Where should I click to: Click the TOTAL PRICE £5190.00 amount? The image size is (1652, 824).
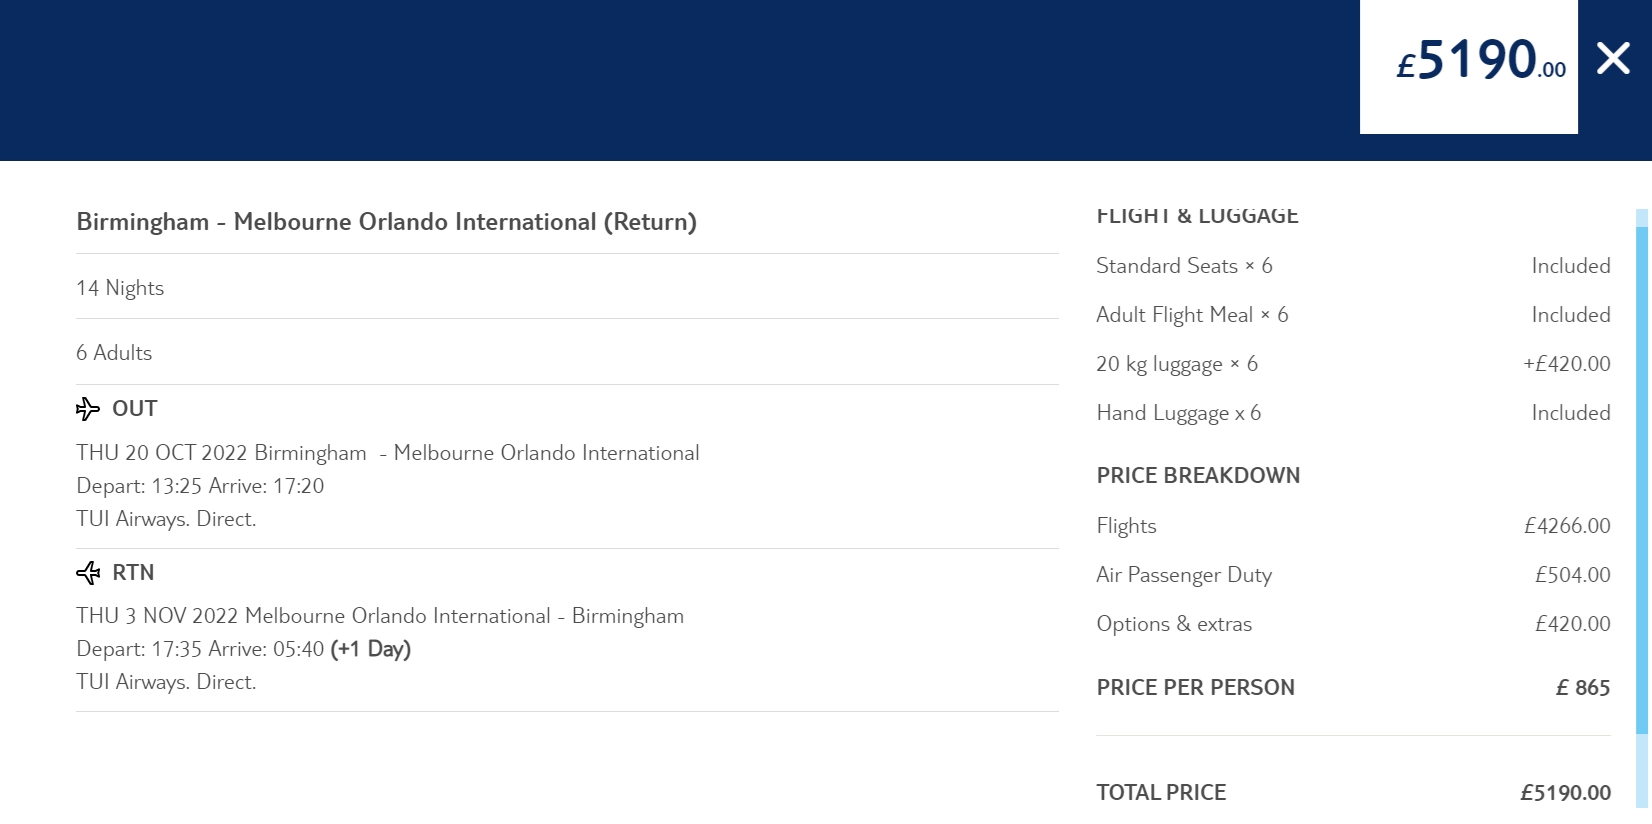click(x=1565, y=793)
